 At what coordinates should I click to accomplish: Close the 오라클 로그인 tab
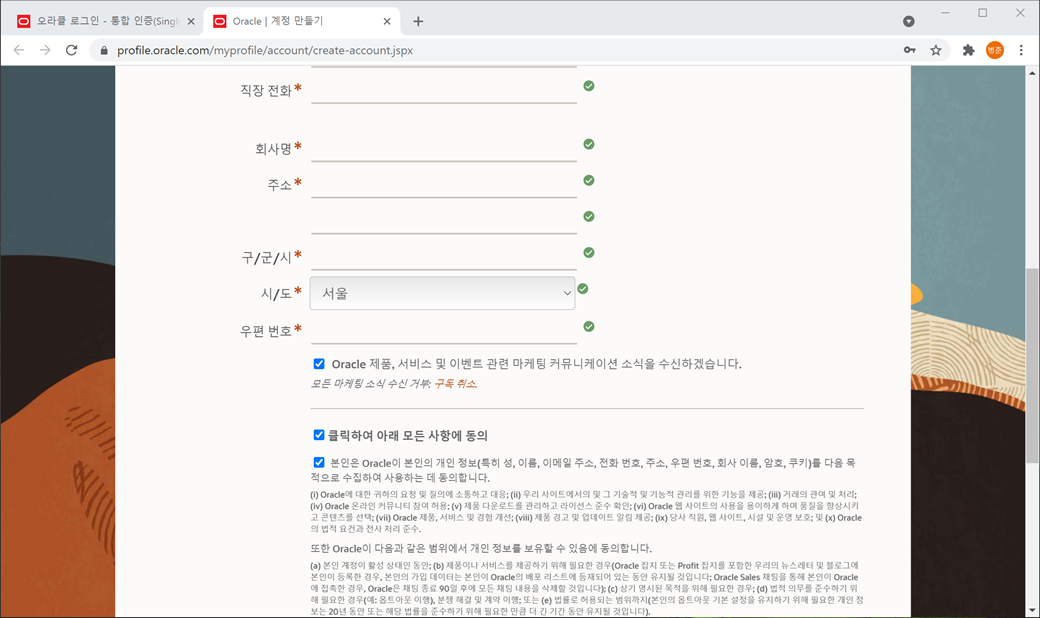(191, 21)
